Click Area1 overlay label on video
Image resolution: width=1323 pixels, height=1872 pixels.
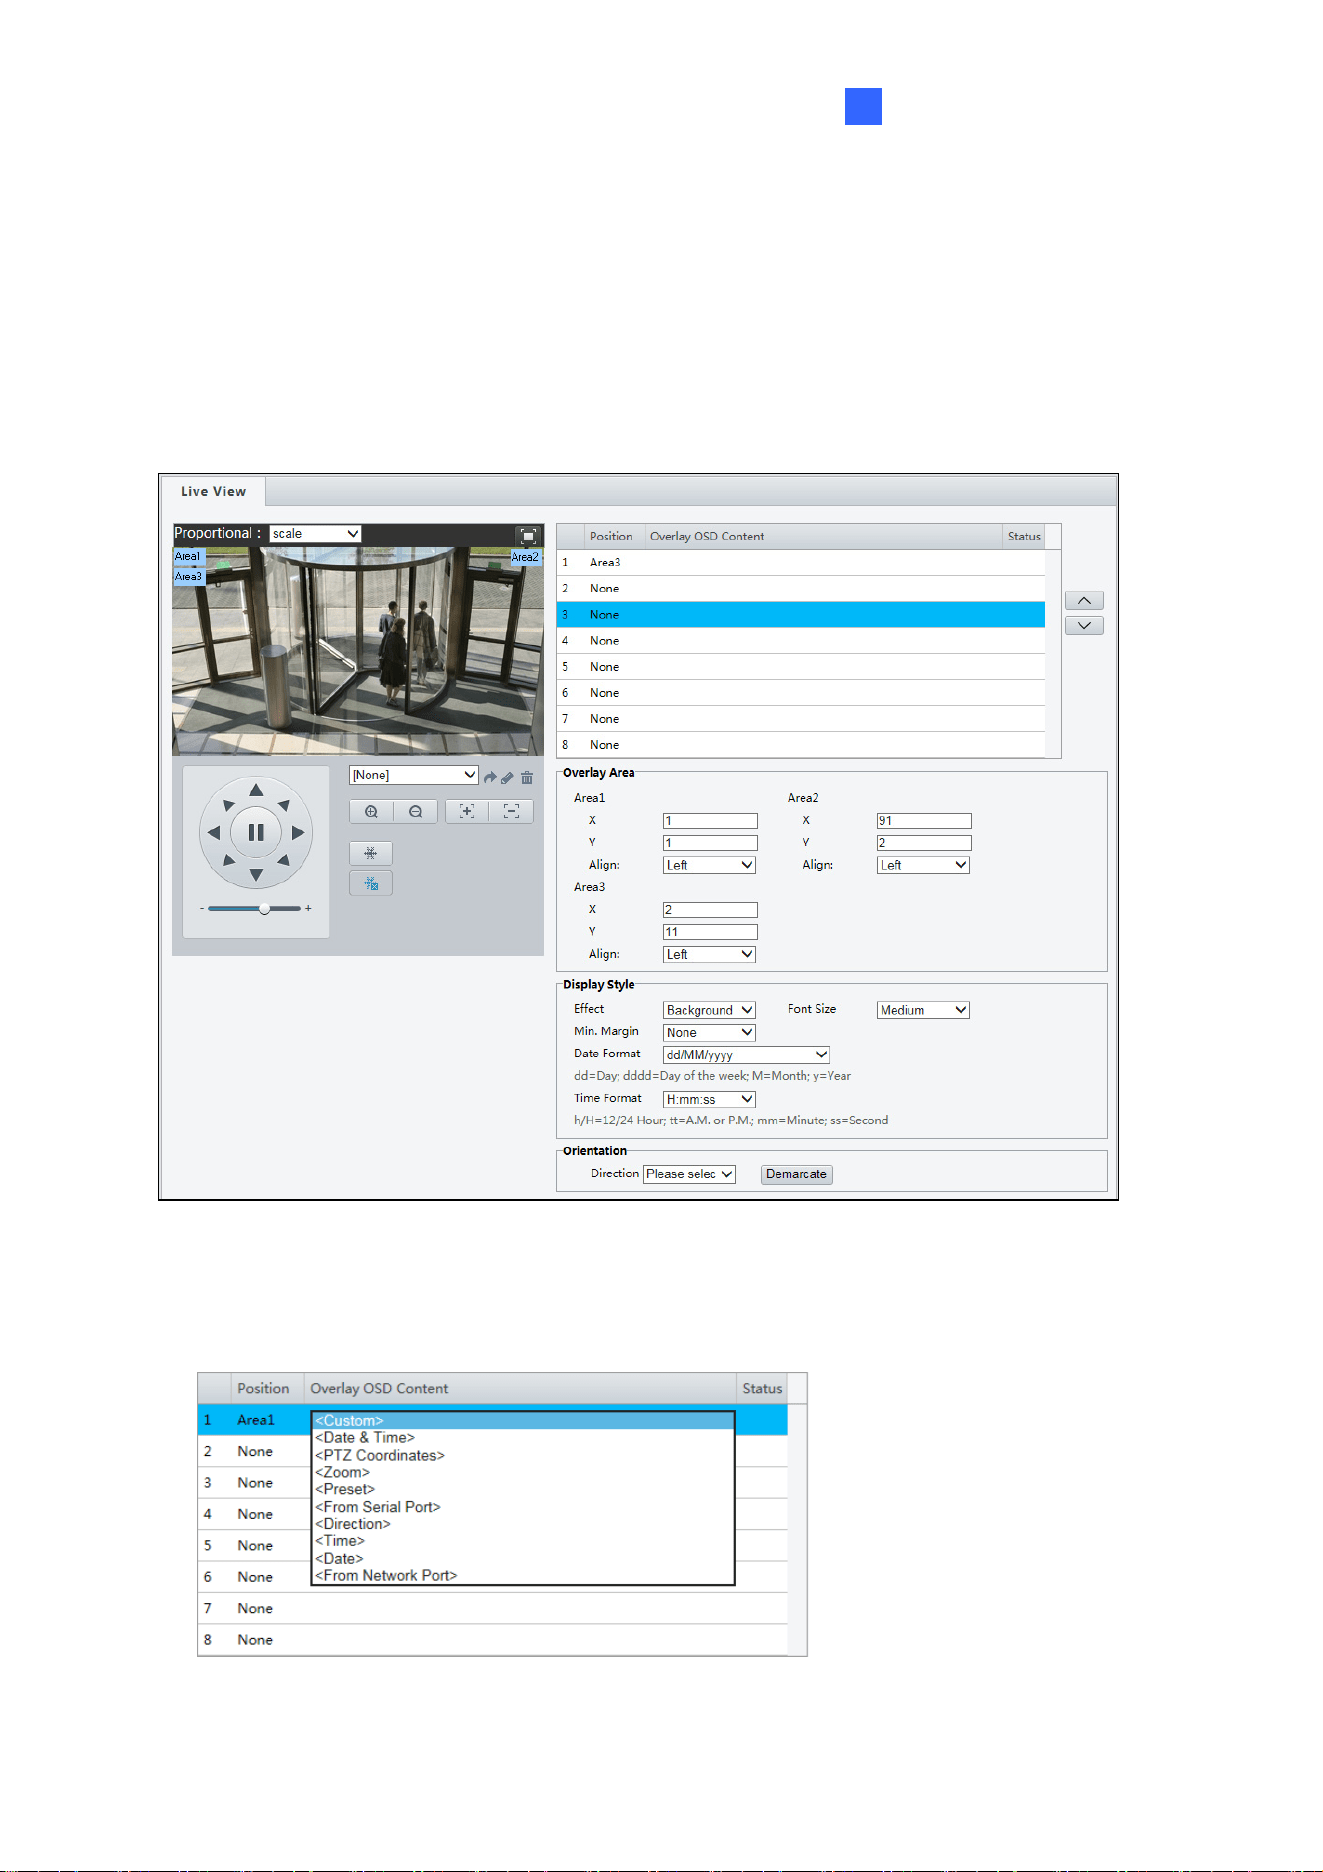coord(188,556)
